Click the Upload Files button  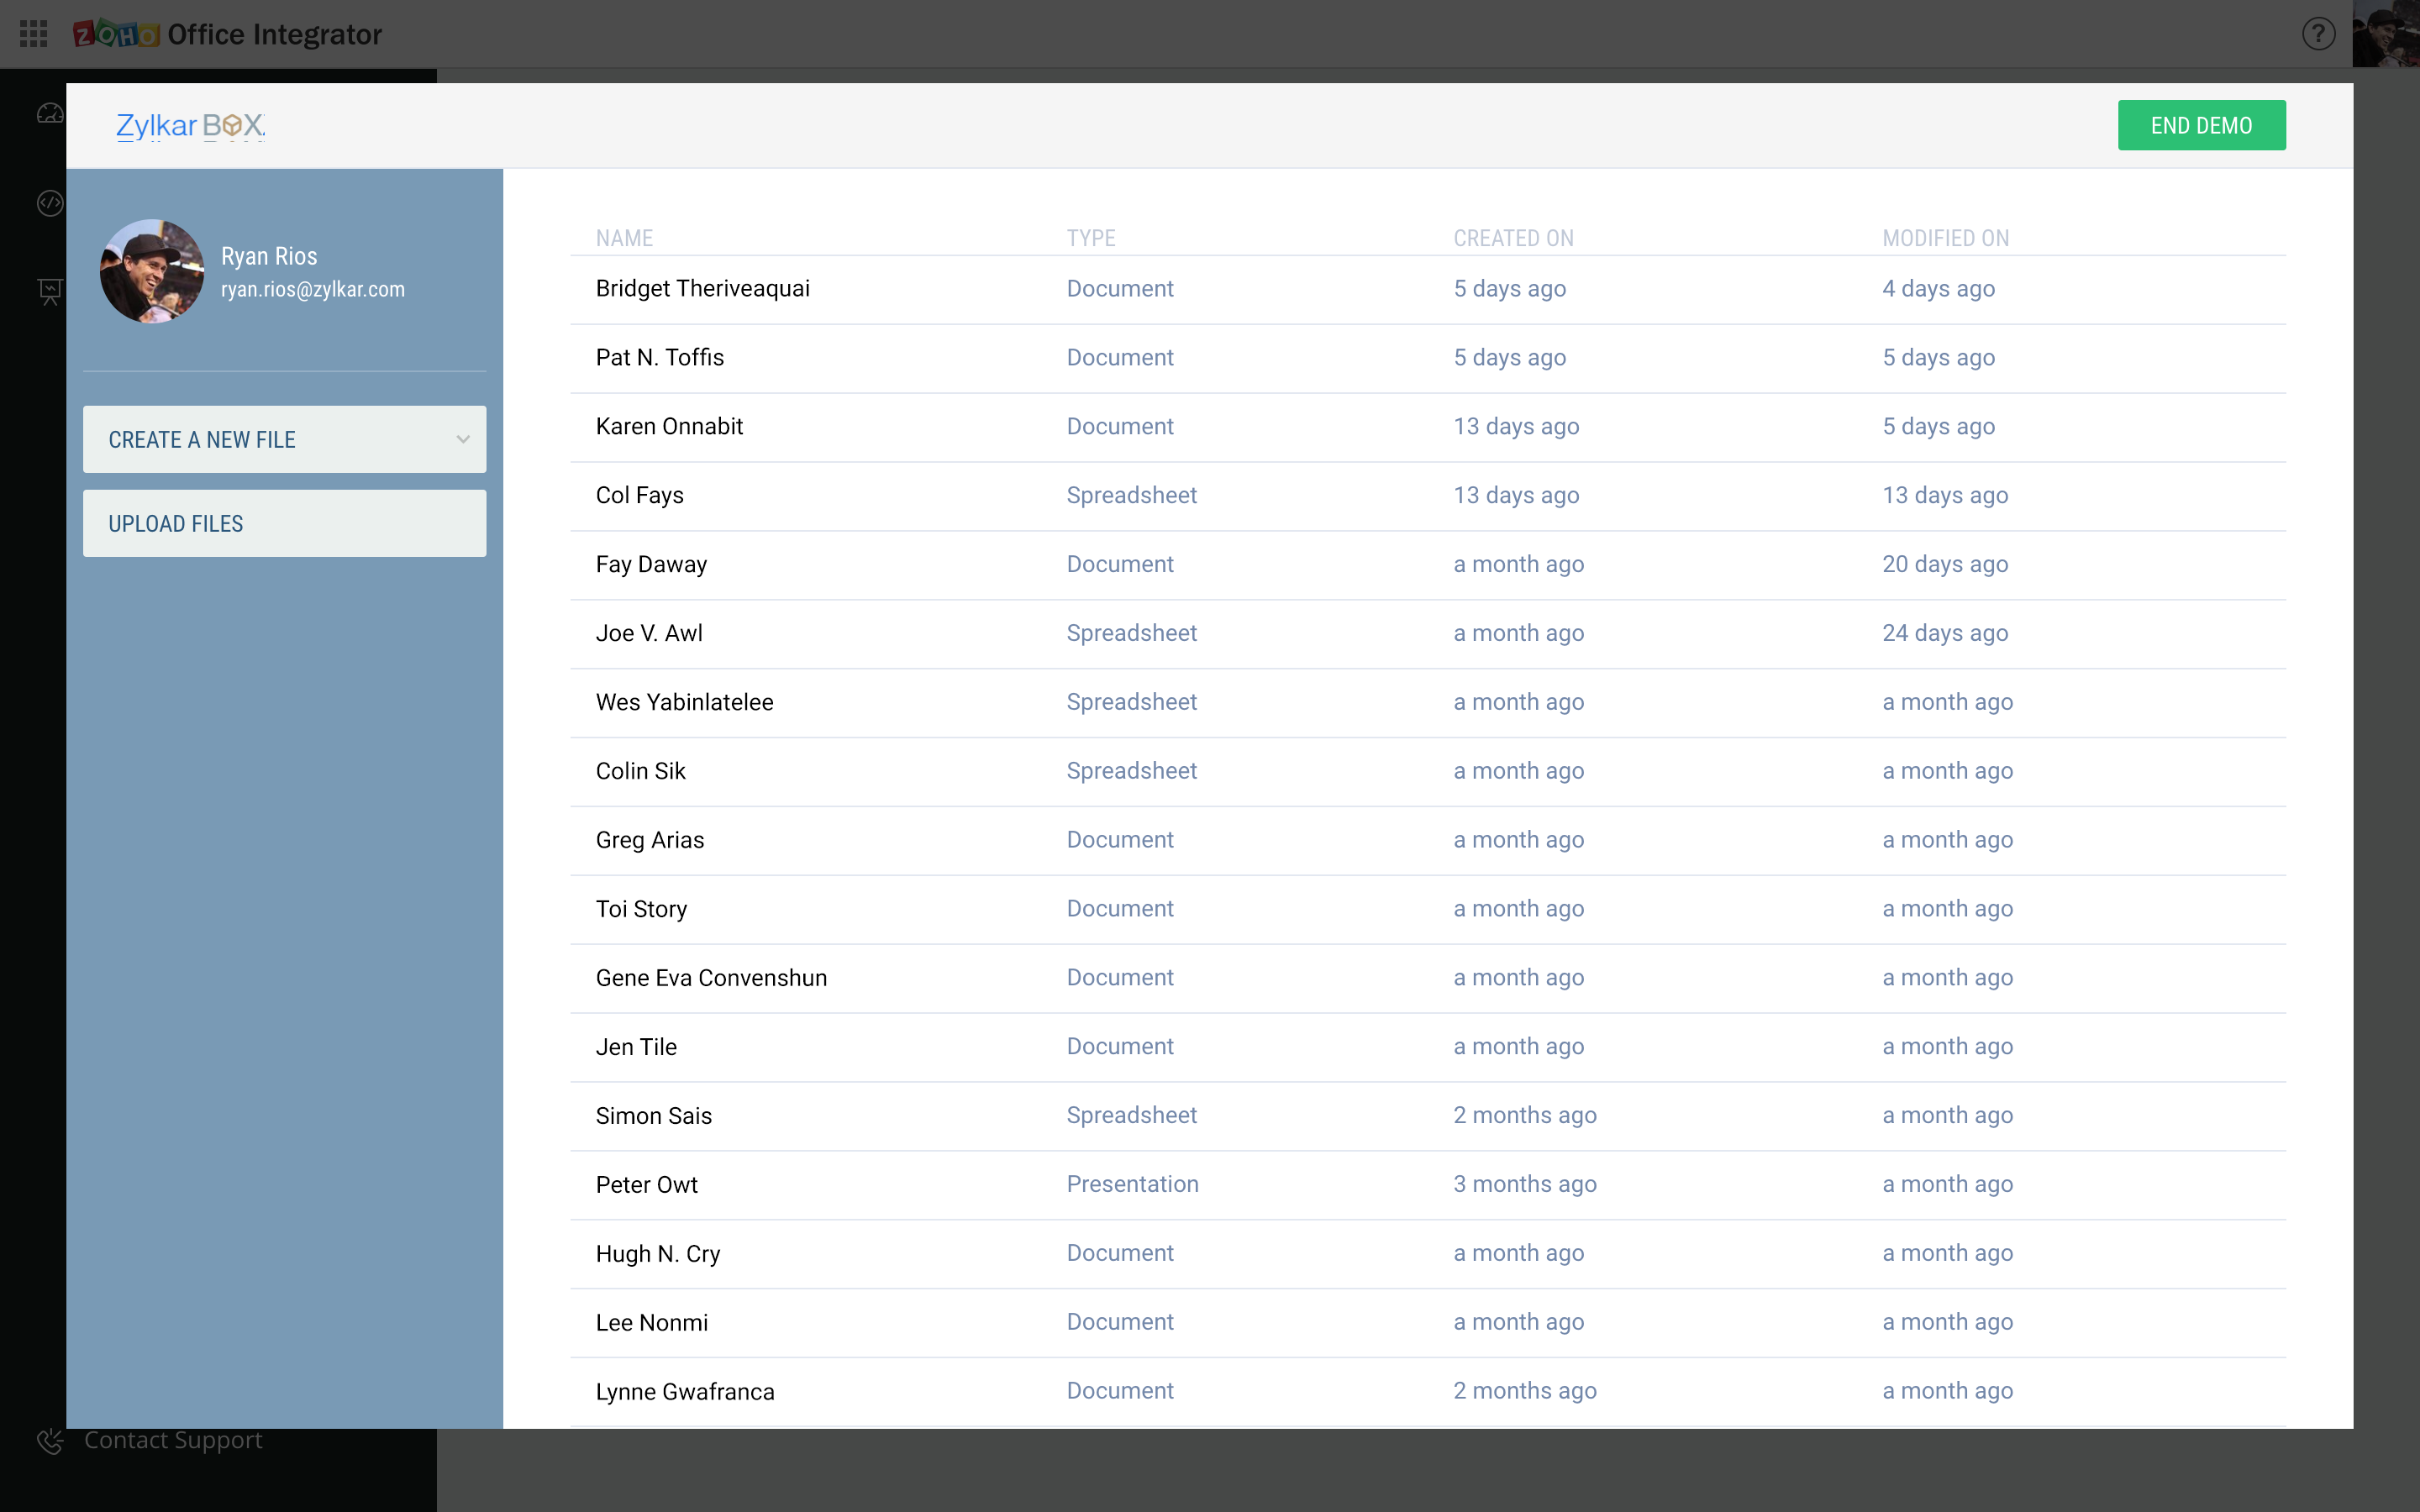coord(284,523)
